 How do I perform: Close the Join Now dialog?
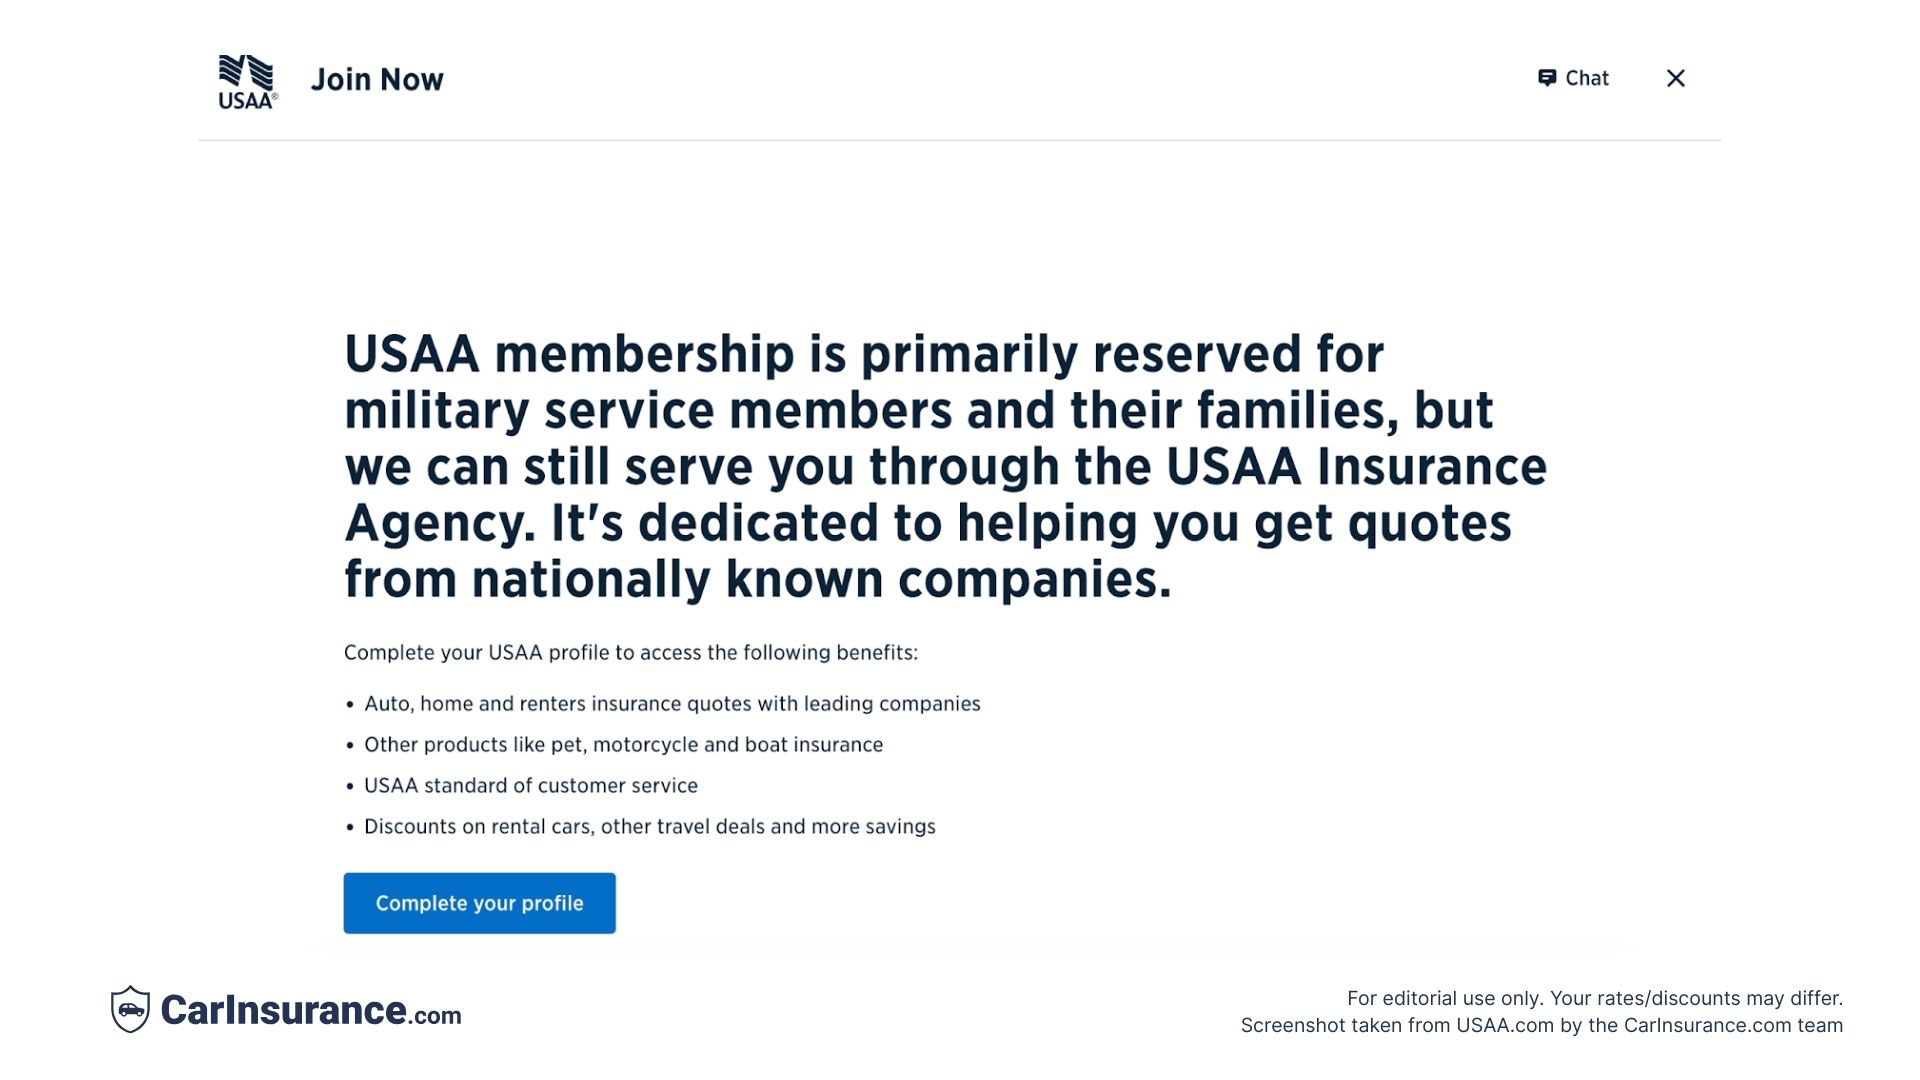[x=1676, y=78]
